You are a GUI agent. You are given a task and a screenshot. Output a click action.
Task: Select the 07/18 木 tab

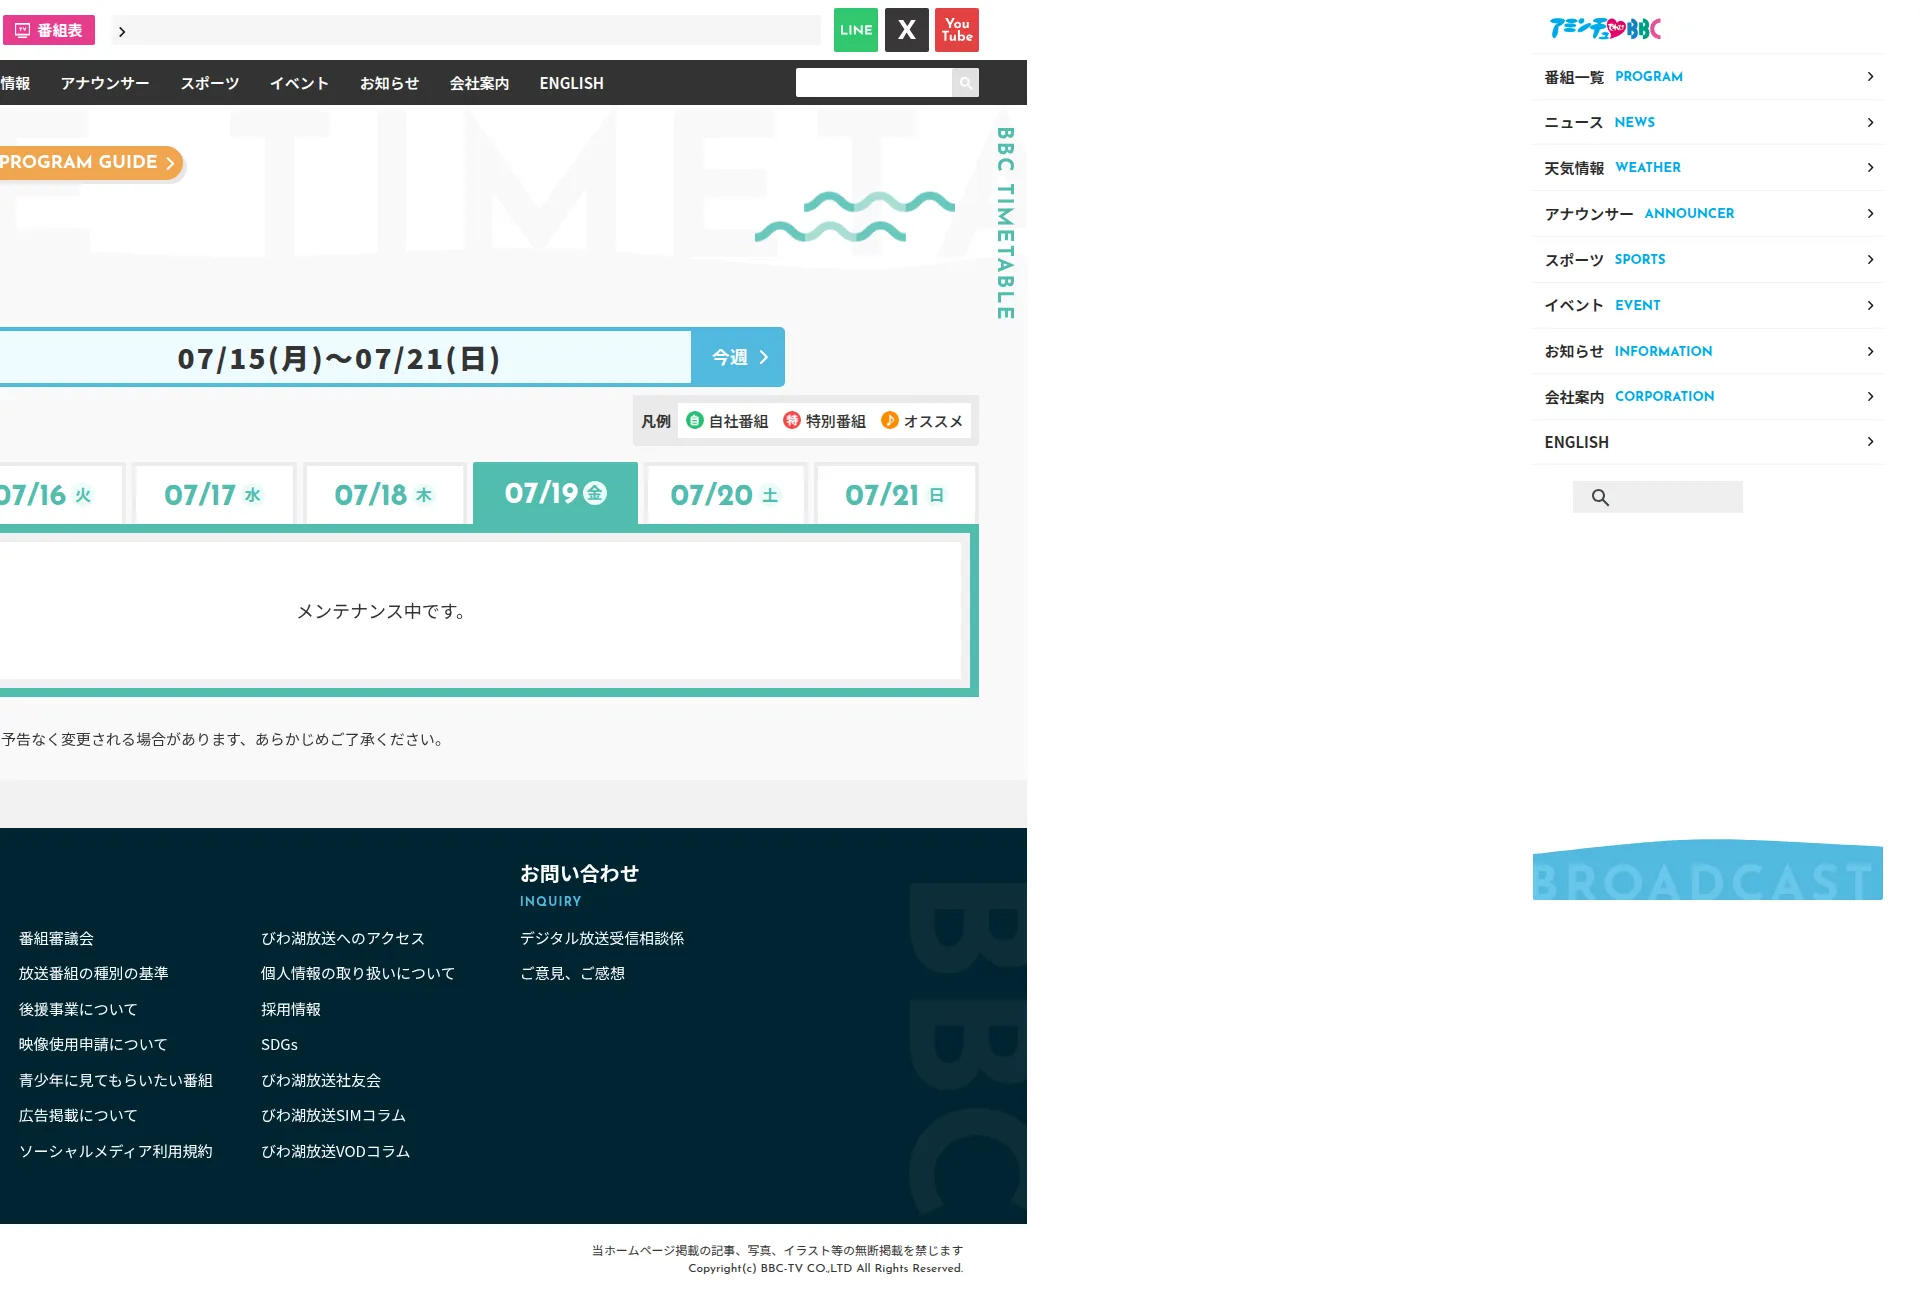tap(385, 494)
